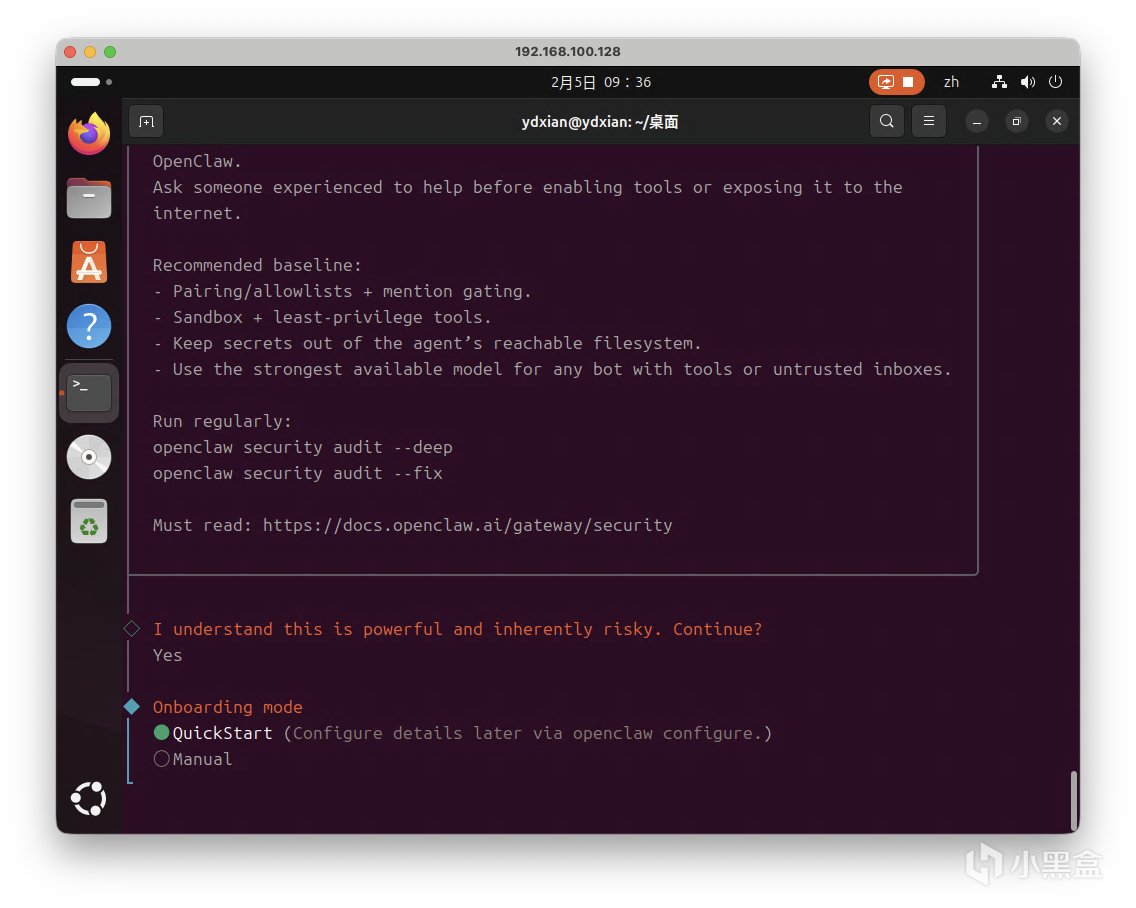The height and width of the screenshot is (908, 1136).
Task: Click the Terminal icon in dock
Action: coord(89,392)
